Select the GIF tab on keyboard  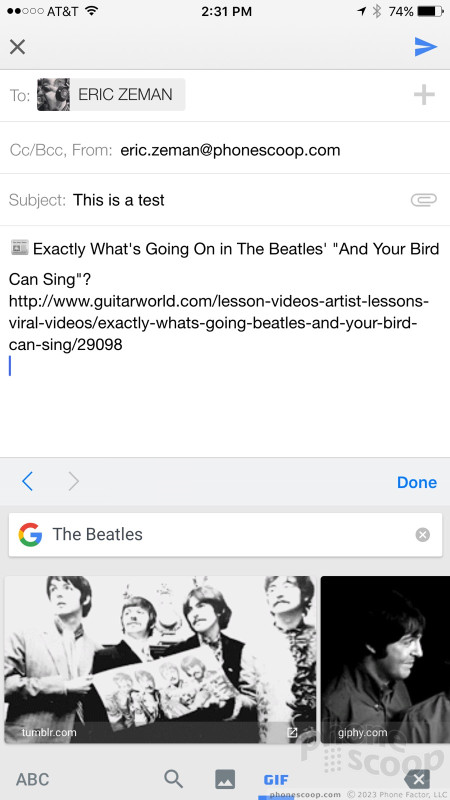coord(276,780)
